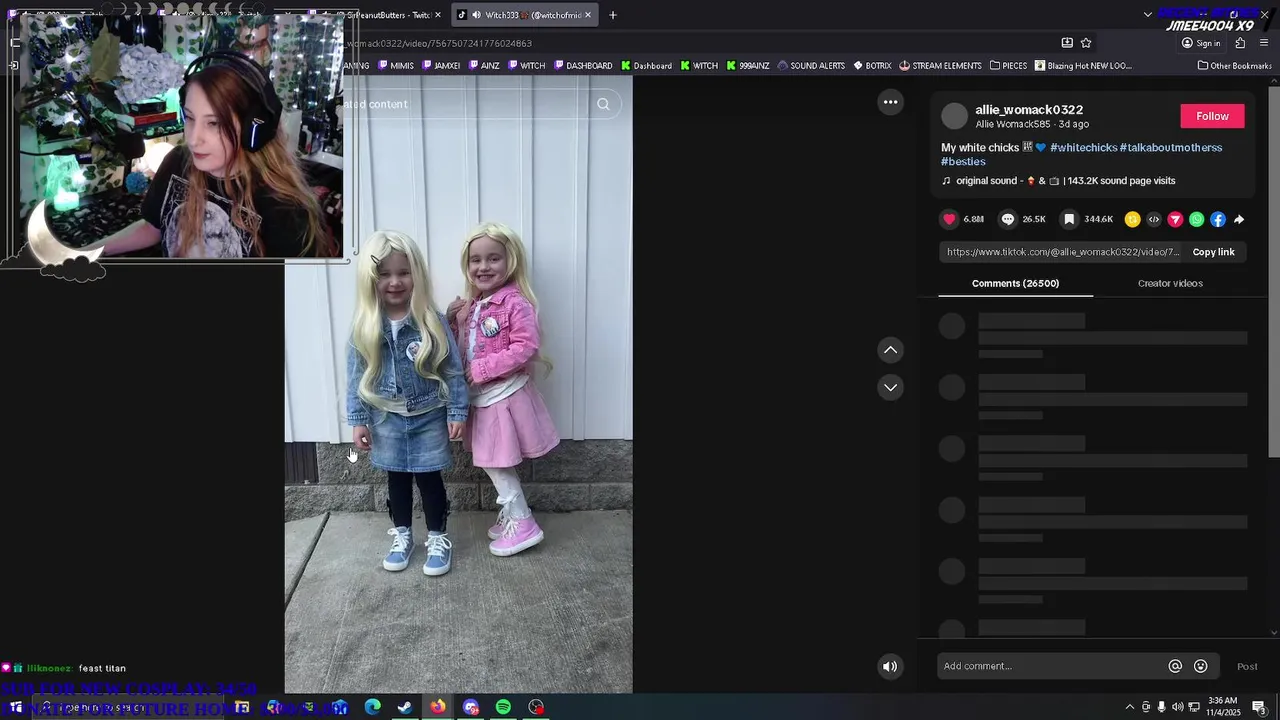This screenshot has height=720, width=1280.
Task: Switch to Creator videos tab
Action: pyautogui.click(x=1170, y=283)
